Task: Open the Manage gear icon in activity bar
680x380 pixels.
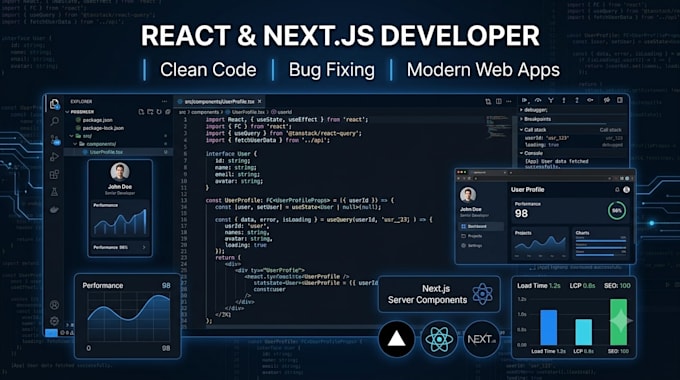Action: (54, 321)
